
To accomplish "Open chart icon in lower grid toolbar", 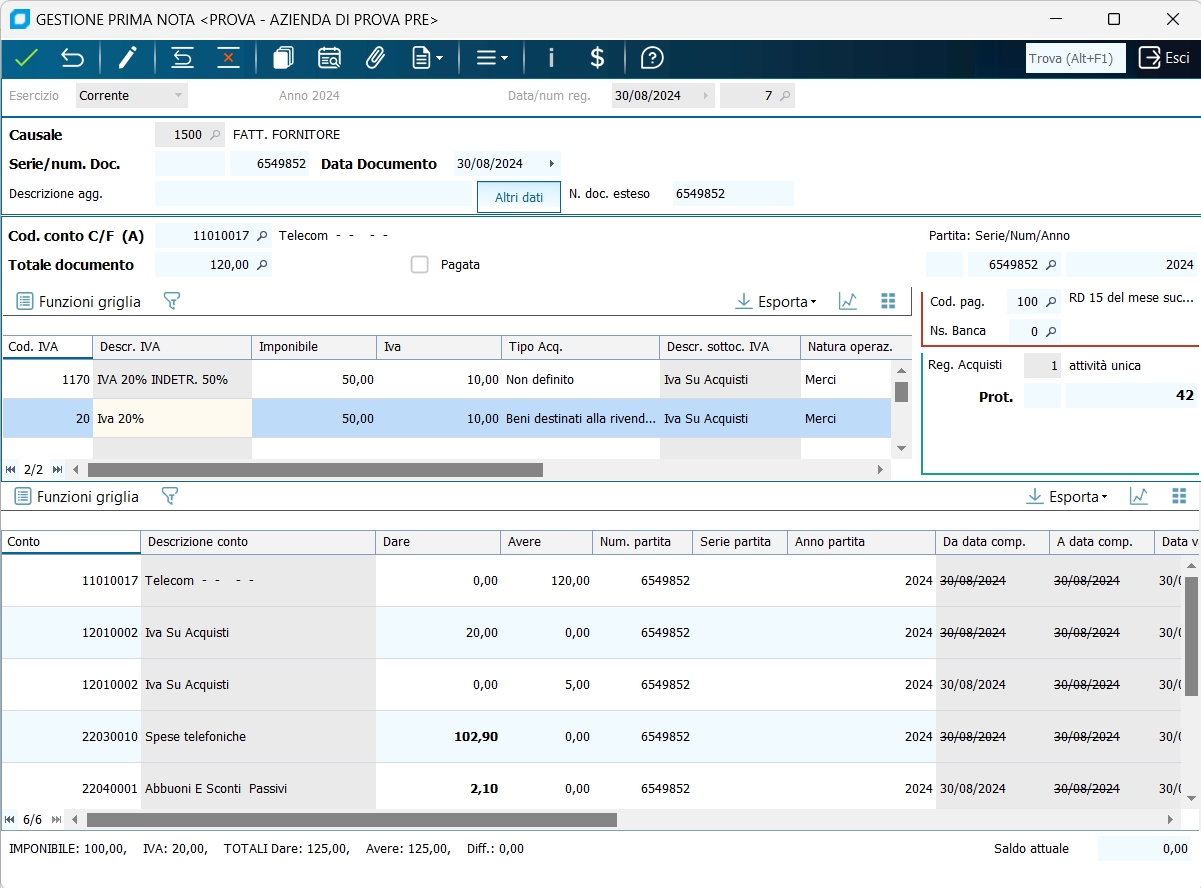I will (x=1138, y=496).
